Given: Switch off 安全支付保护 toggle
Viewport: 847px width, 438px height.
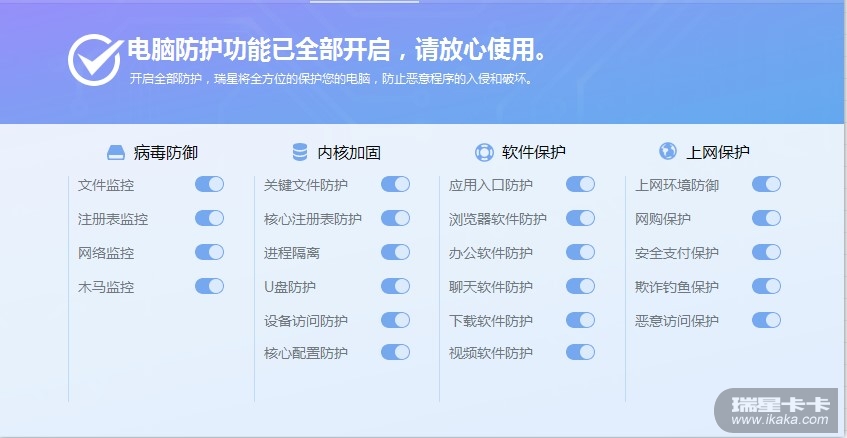Looking at the screenshot, I should (x=766, y=252).
